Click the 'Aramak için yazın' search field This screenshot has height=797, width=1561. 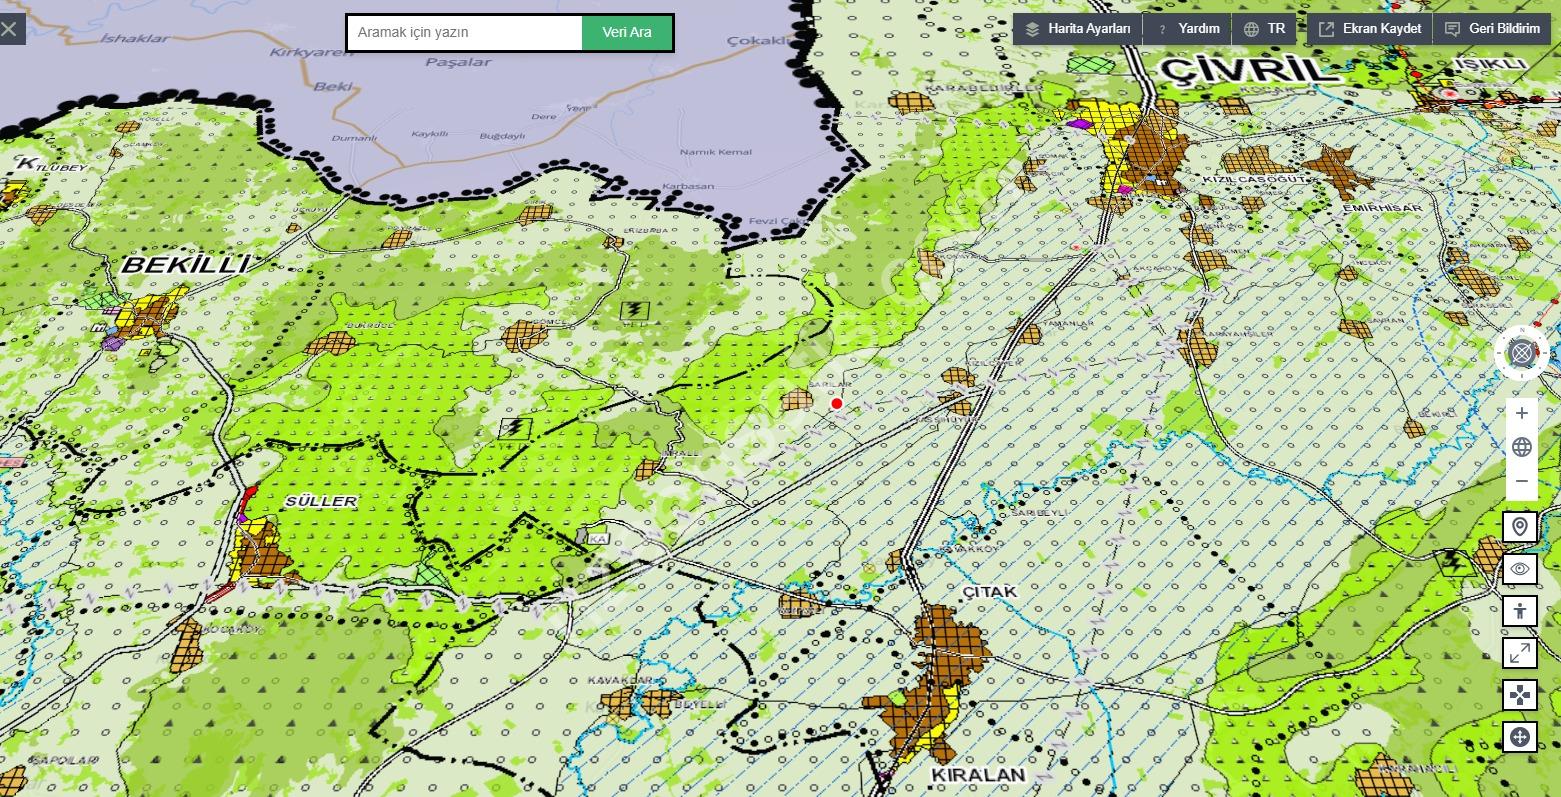pyautogui.click(x=465, y=33)
